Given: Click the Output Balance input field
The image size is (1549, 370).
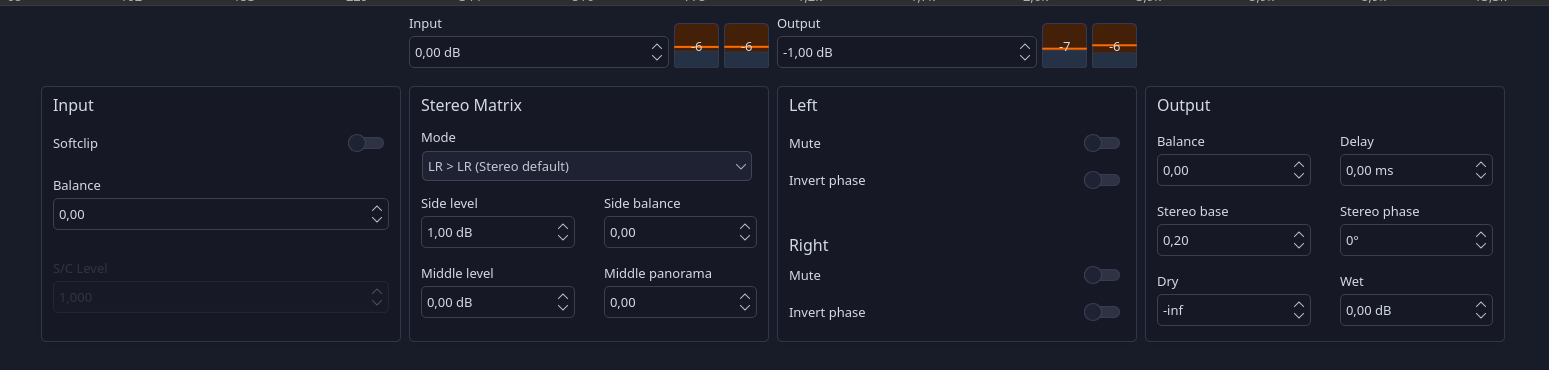Looking at the screenshot, I should click(1233, 170).
